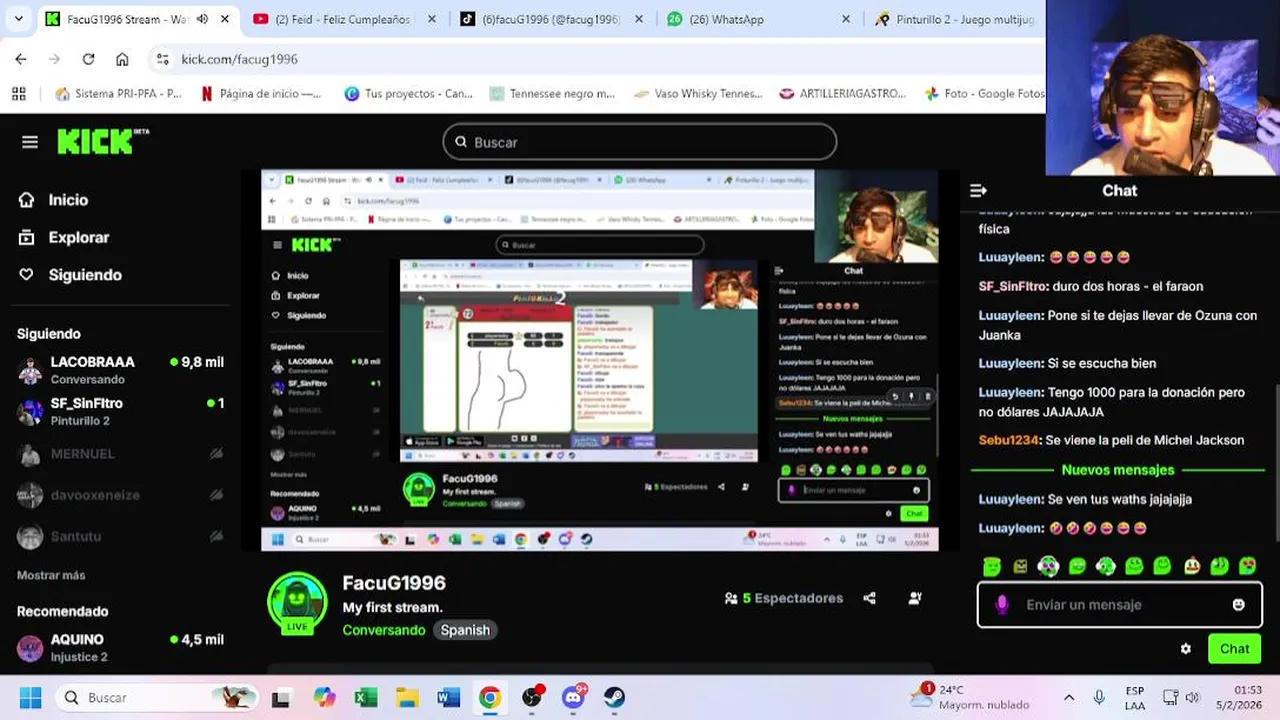Open site info icon in address bar
This screenshot has width=1280, height=720.
pyautogui.click(x=163, y=59)
